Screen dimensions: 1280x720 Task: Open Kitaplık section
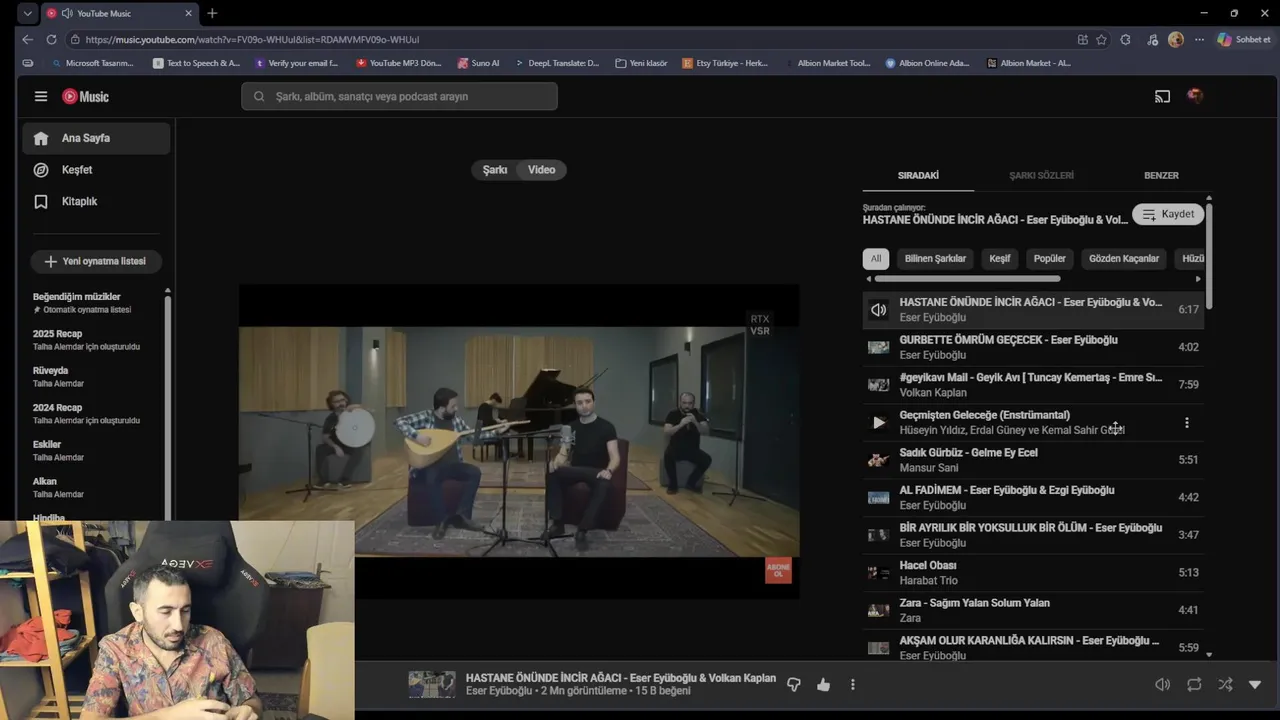(x=96, y=201)
